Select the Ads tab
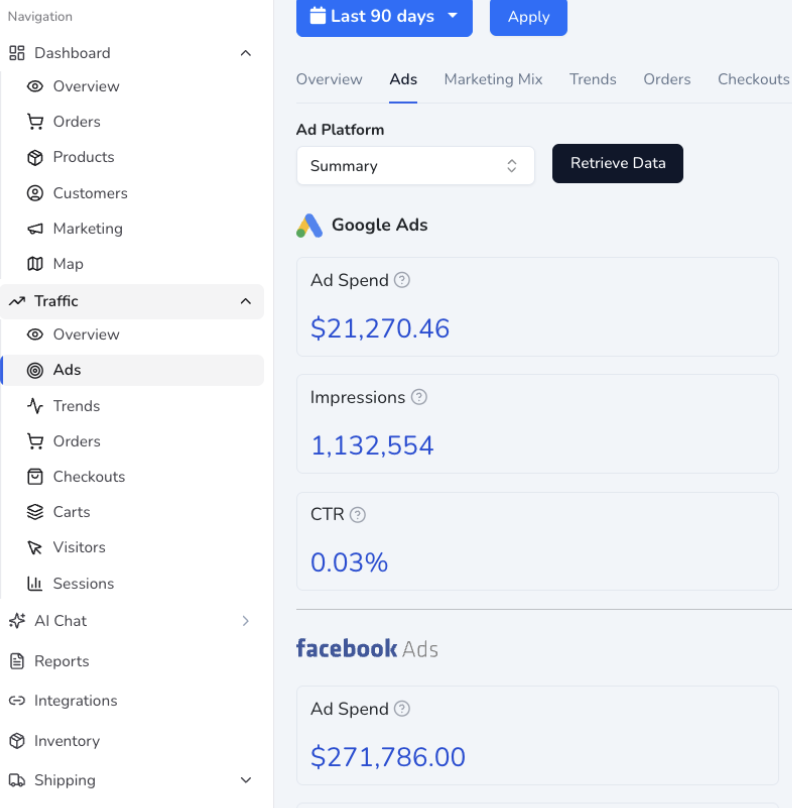This screenshot has width=792, height=808. 403,79
